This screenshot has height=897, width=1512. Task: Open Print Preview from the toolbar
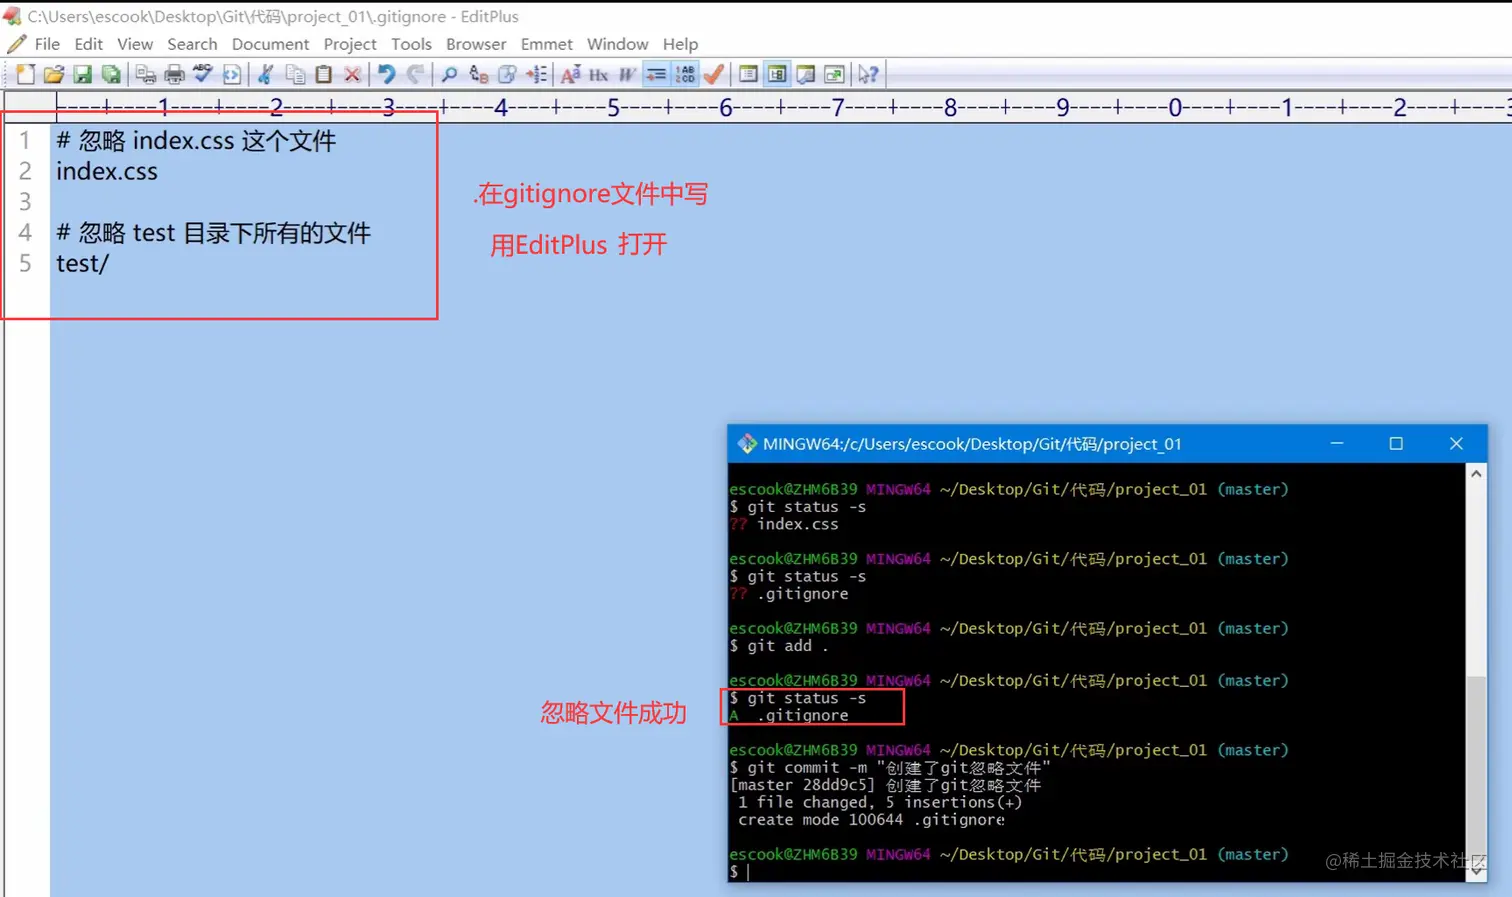pyautogui.click(x=145, y=74)
